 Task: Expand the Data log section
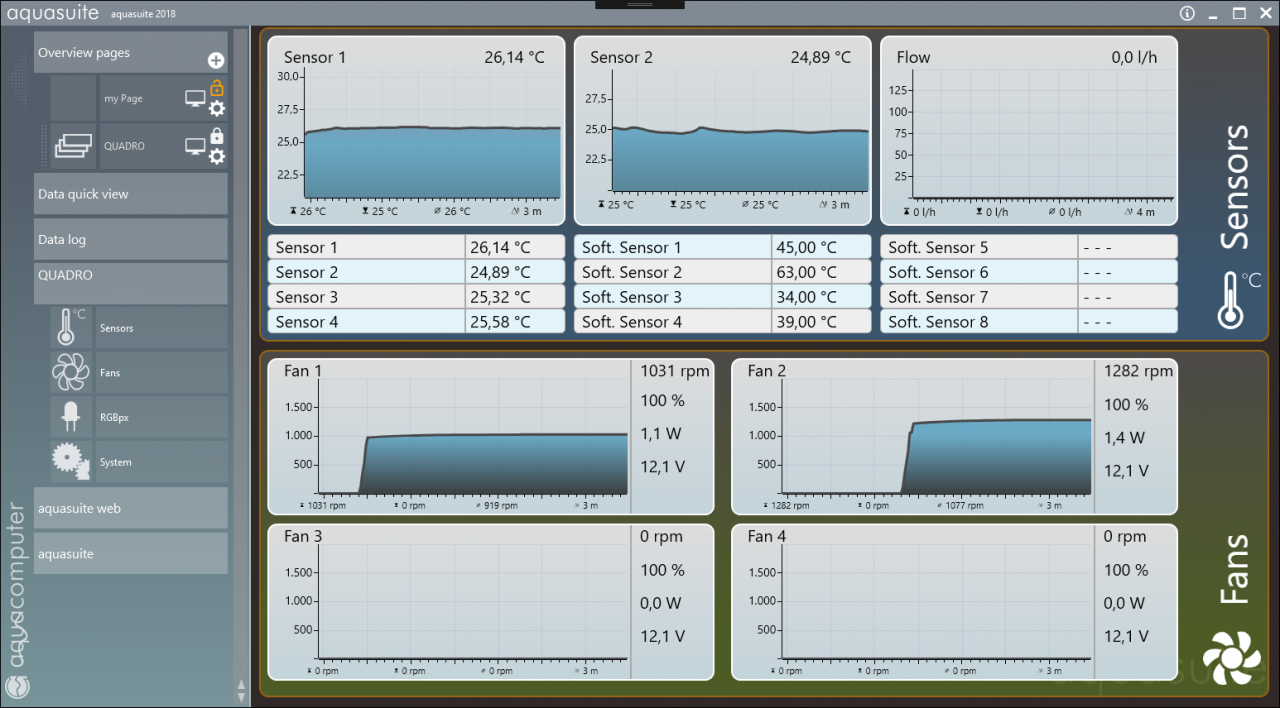coord(131,240)
